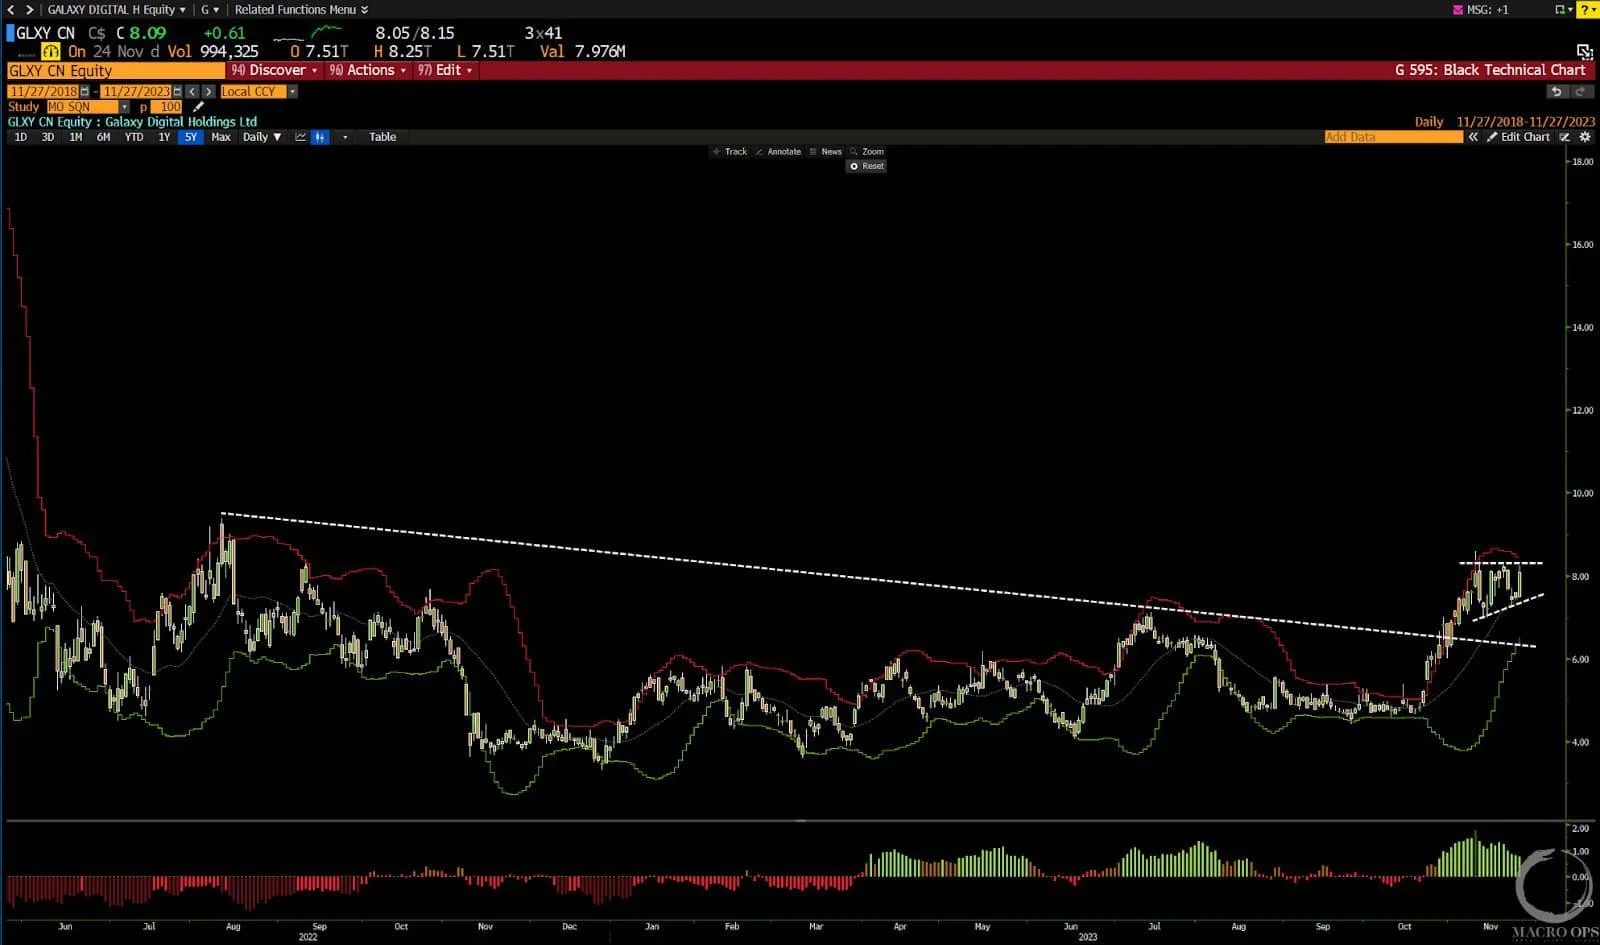1600x945 pixels.
Task: Switch to Table view
Action: [383, 137]
